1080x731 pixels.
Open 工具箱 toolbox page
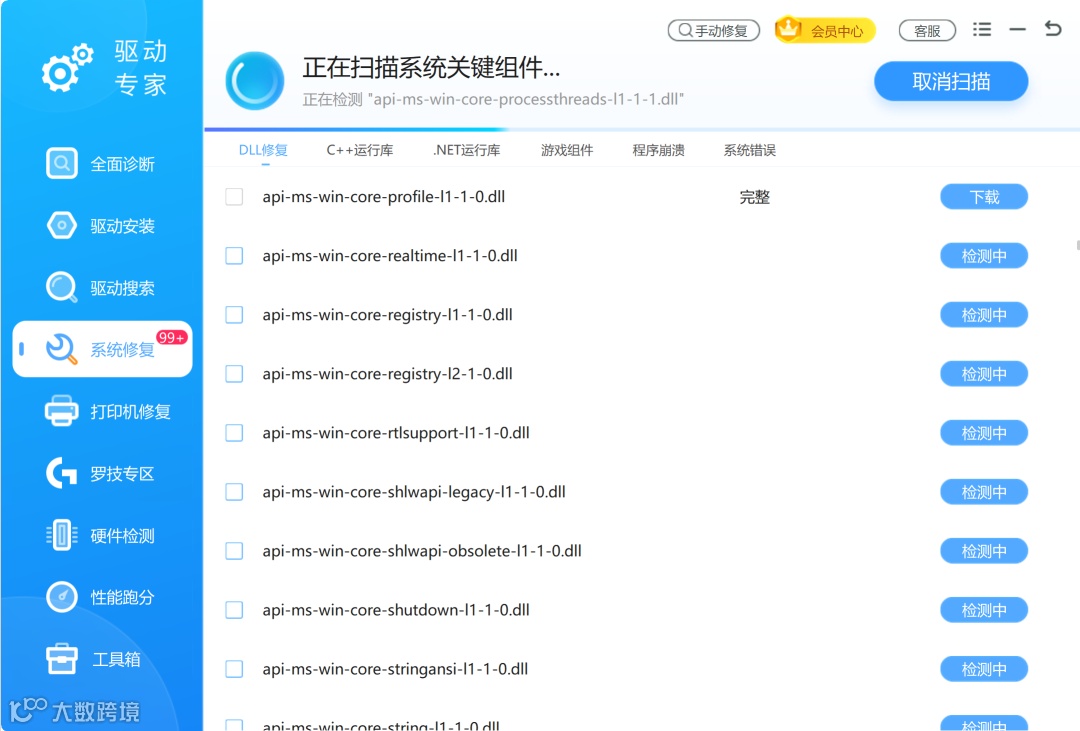94,659
